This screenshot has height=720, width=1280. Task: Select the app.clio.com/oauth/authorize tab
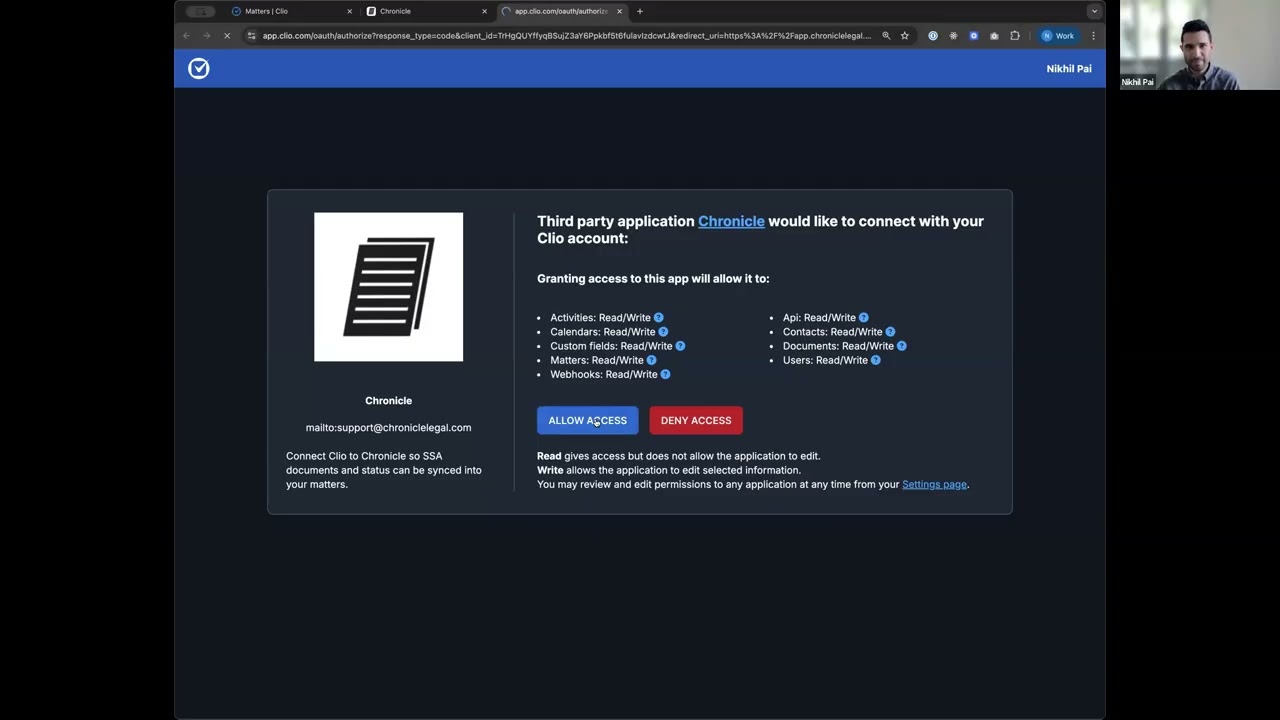560,11
